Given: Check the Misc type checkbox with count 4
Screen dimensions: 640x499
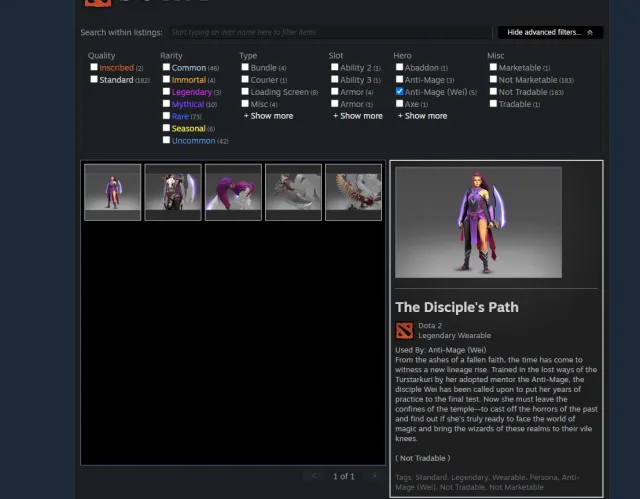Looking at the screenshot, I should [245, 104].
